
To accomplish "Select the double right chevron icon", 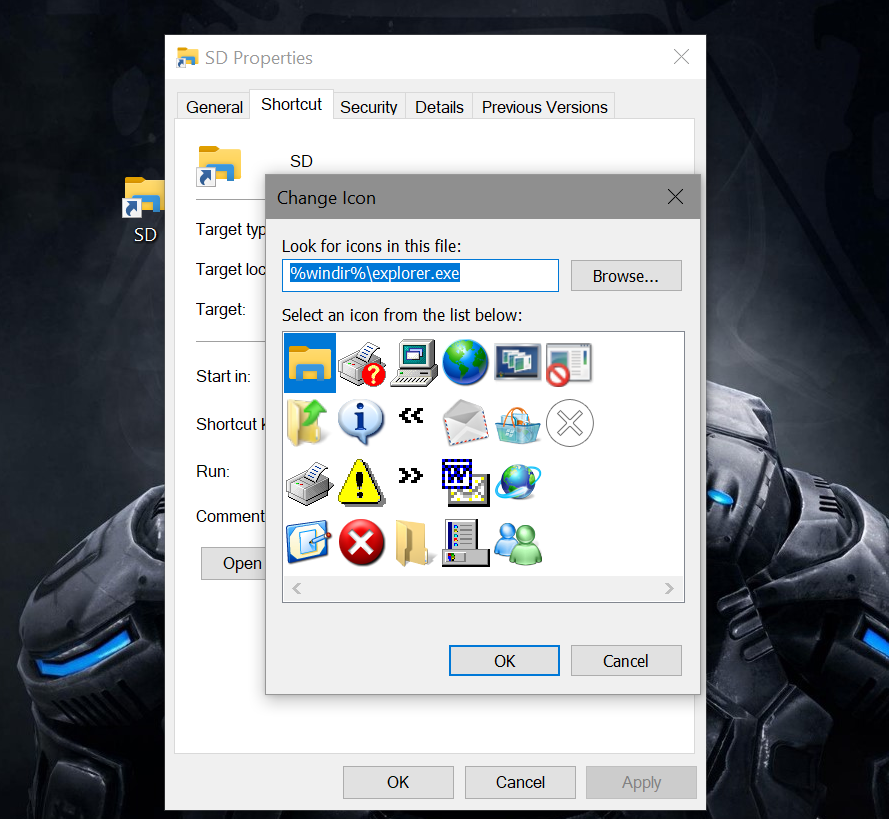I will click(x=410, y=475).
